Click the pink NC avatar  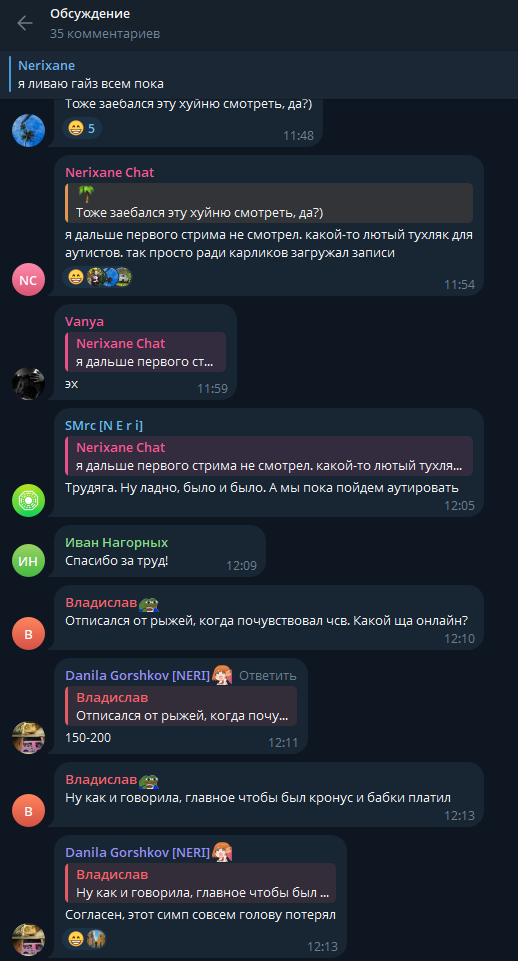(29, 280)
